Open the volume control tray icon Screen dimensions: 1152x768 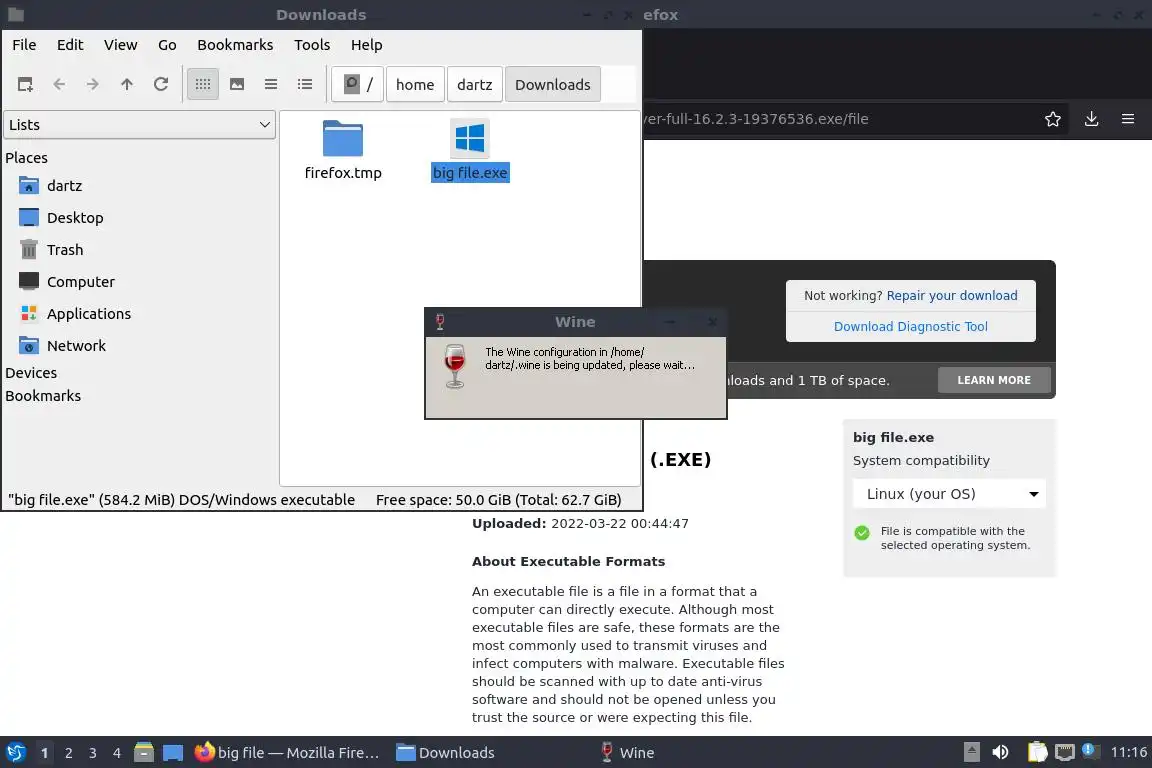pyautogui.click(x=1001, y=752)
